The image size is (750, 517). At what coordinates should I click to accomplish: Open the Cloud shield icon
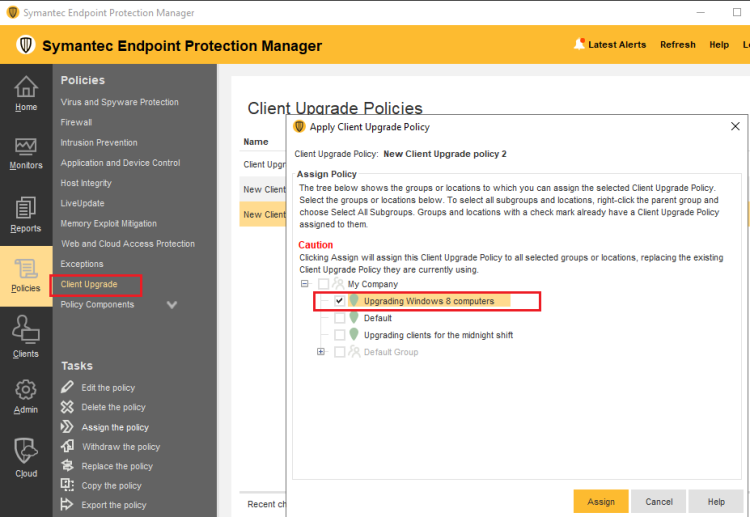click(x=26, y=450)
